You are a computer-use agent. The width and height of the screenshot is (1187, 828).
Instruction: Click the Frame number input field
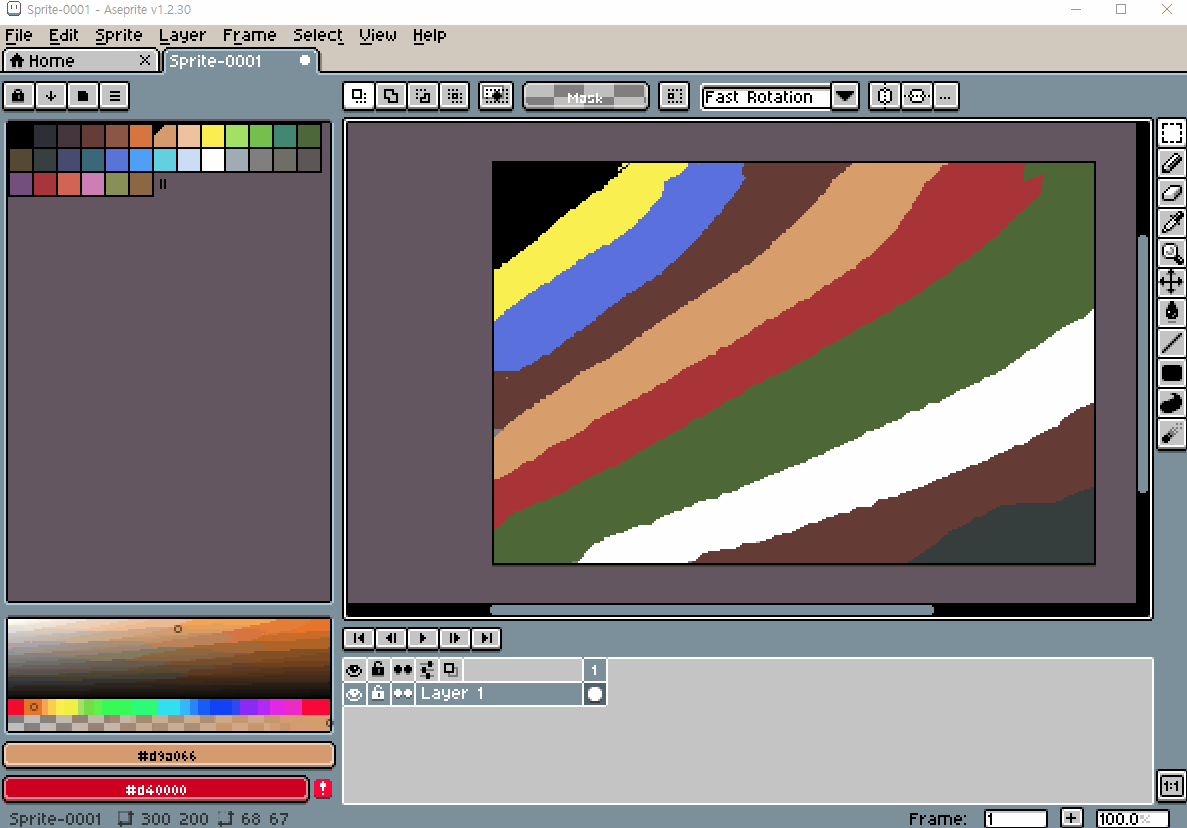click(x=1015, y=818)
